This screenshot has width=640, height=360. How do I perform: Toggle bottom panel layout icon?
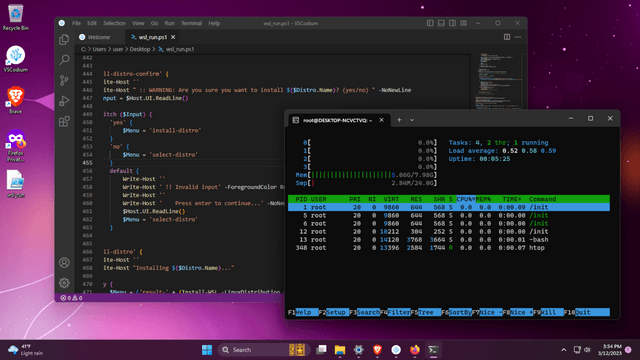(441, 23)
